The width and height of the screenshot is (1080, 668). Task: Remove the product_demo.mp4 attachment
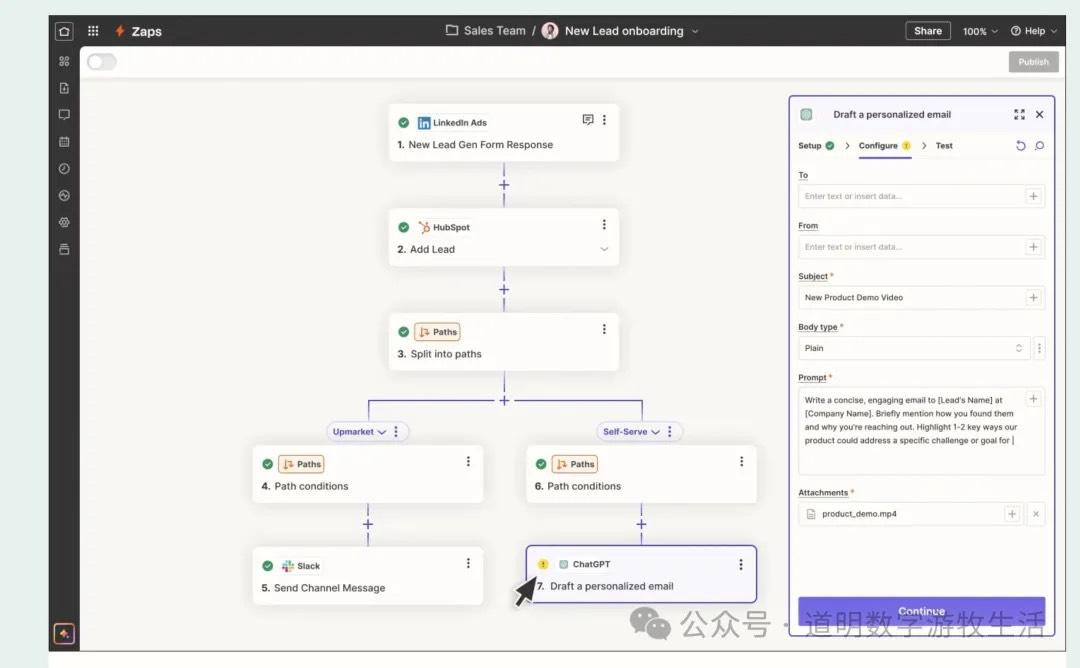tap(1036, 514)
